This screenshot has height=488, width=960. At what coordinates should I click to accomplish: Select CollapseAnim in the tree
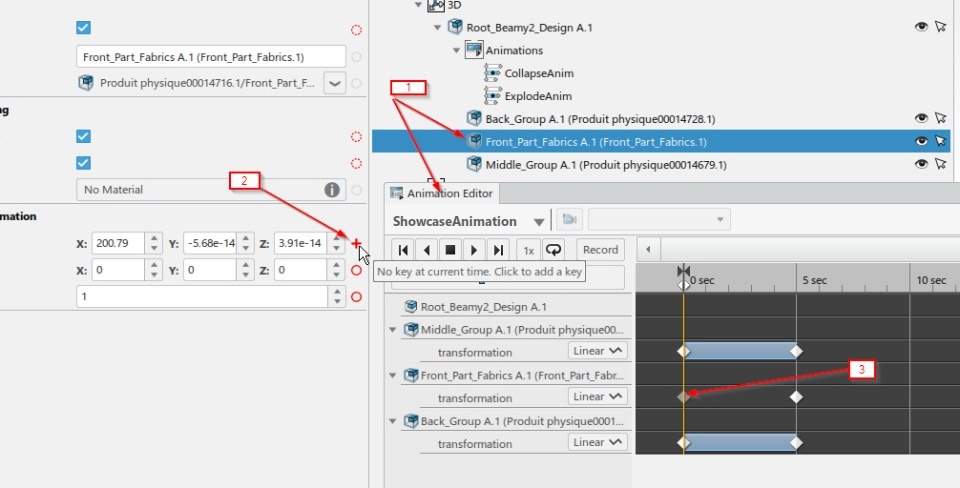pyautogui.click(x=539, y=73)
